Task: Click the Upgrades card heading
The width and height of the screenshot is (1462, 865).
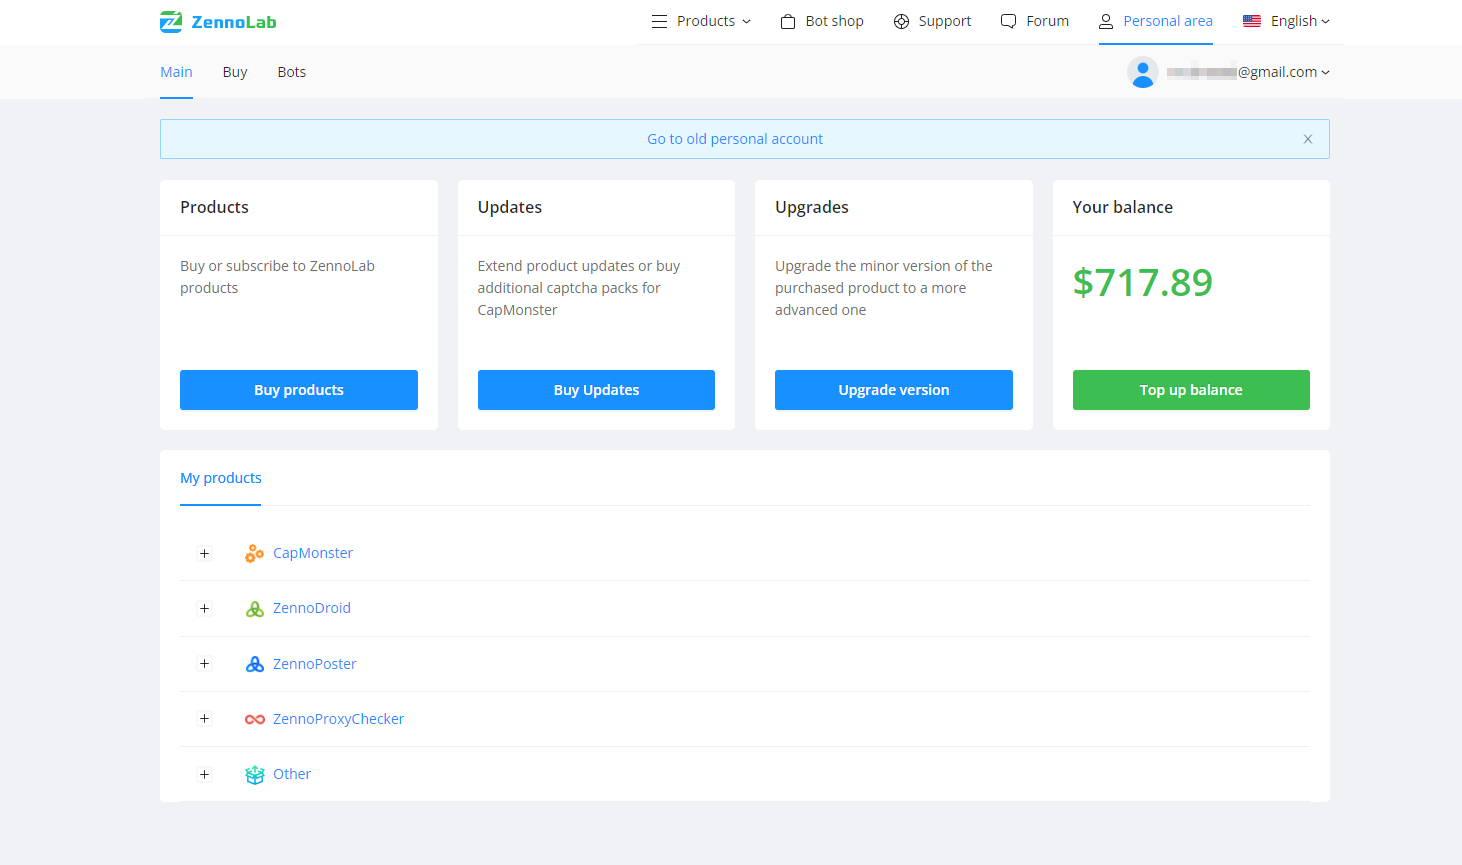Action: (x=812, y=207)
